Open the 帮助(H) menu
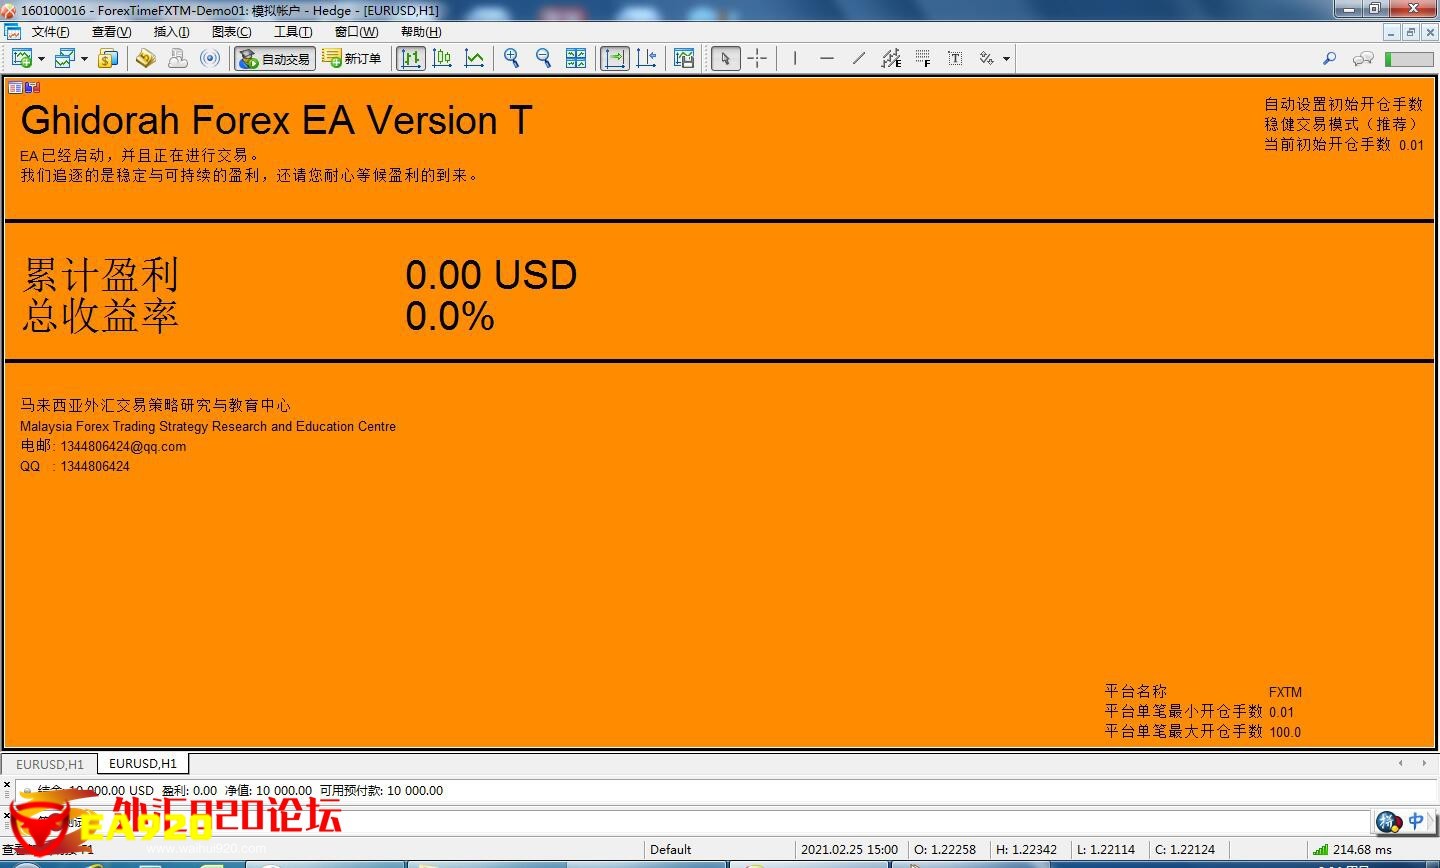Screen dimensions: 1440x868 (421, 32)
